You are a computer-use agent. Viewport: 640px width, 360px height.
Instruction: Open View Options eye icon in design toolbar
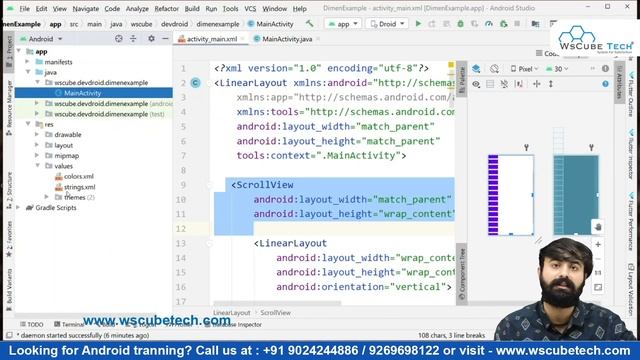(x=476, y=84)
